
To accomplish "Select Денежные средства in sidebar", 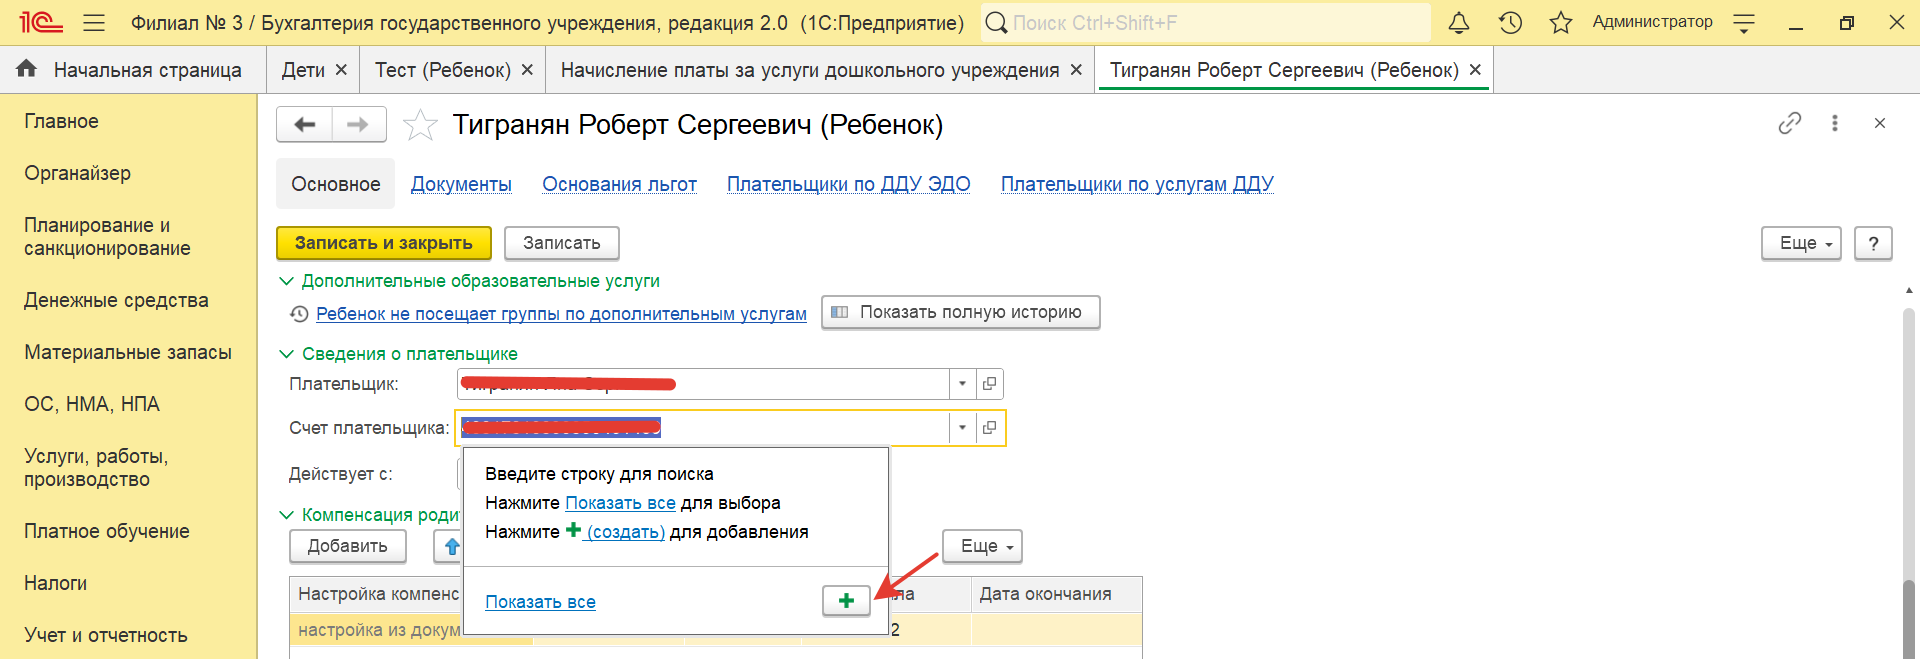I will coord(116,300).
